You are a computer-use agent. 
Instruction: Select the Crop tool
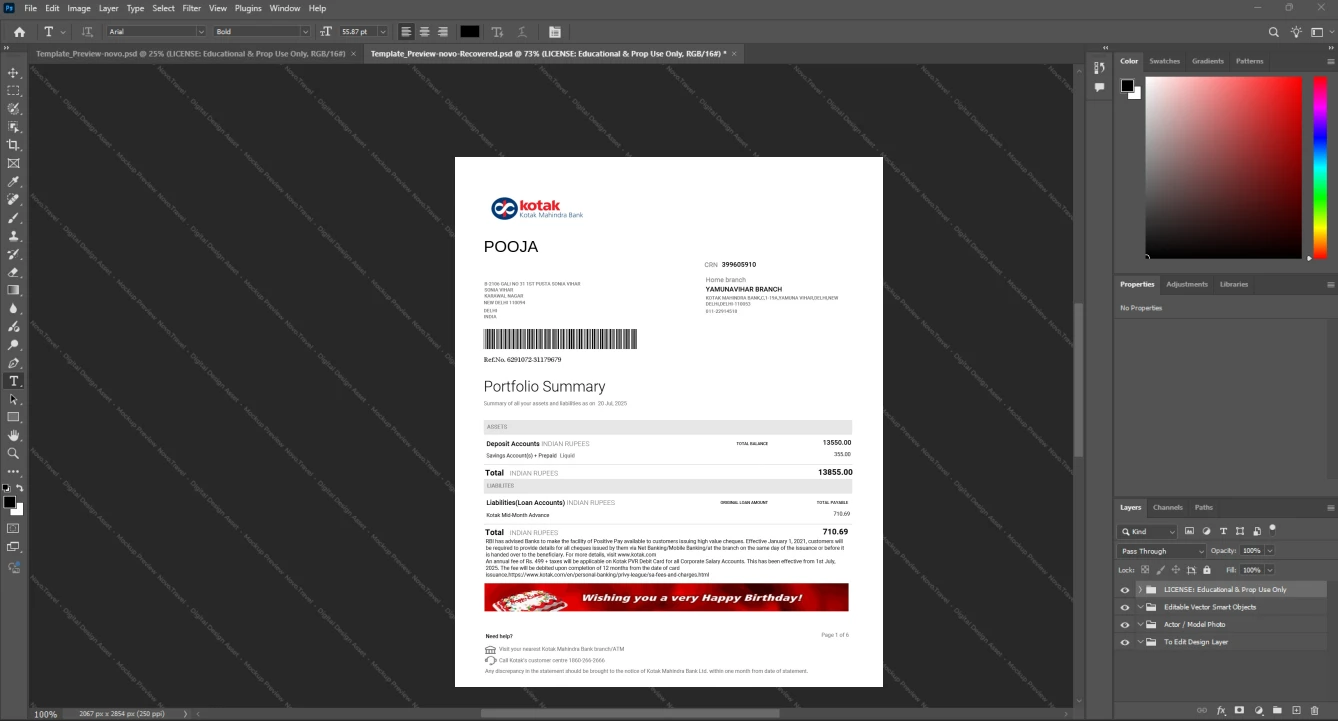[x=14, y=145]
